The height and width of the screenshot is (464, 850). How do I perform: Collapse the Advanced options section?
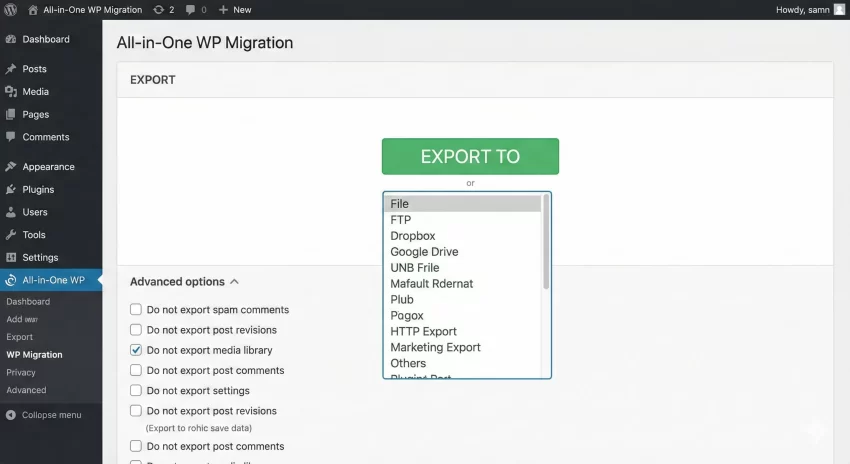click(x=184, y=281)
